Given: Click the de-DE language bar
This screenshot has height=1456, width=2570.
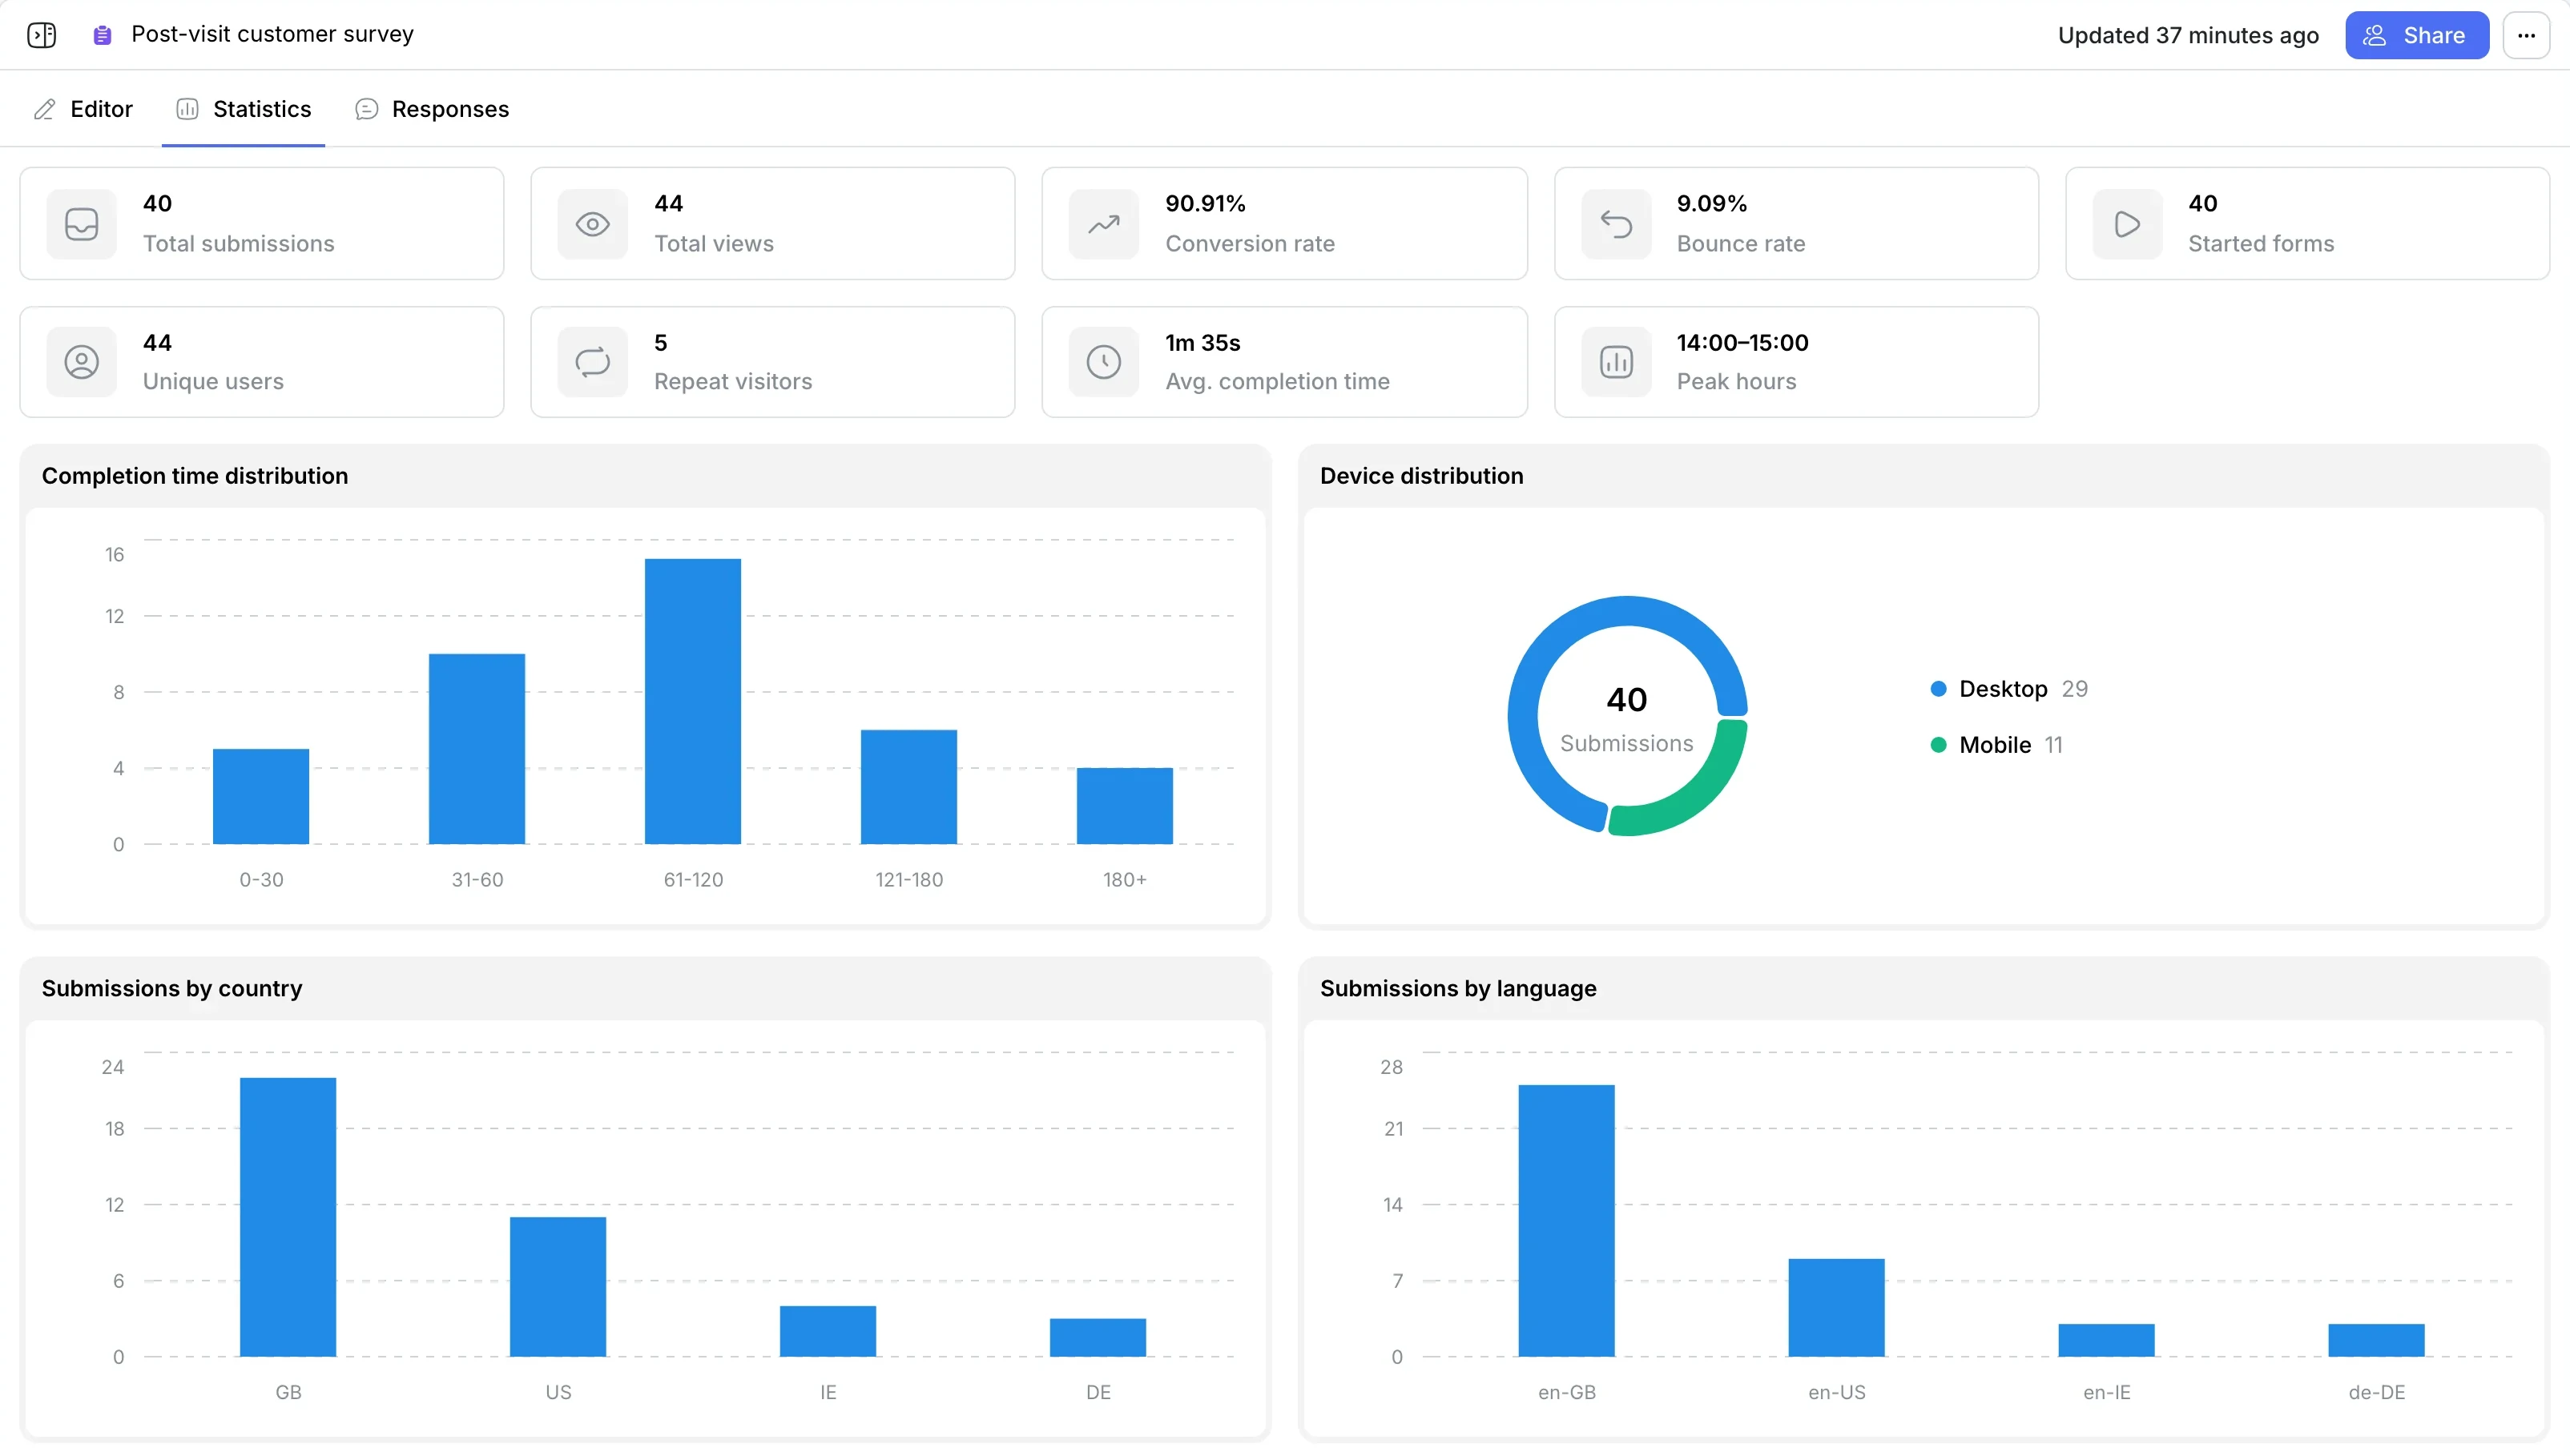Looking at the screenshot, I should pyautogui.click(x=2376, y=1340).
